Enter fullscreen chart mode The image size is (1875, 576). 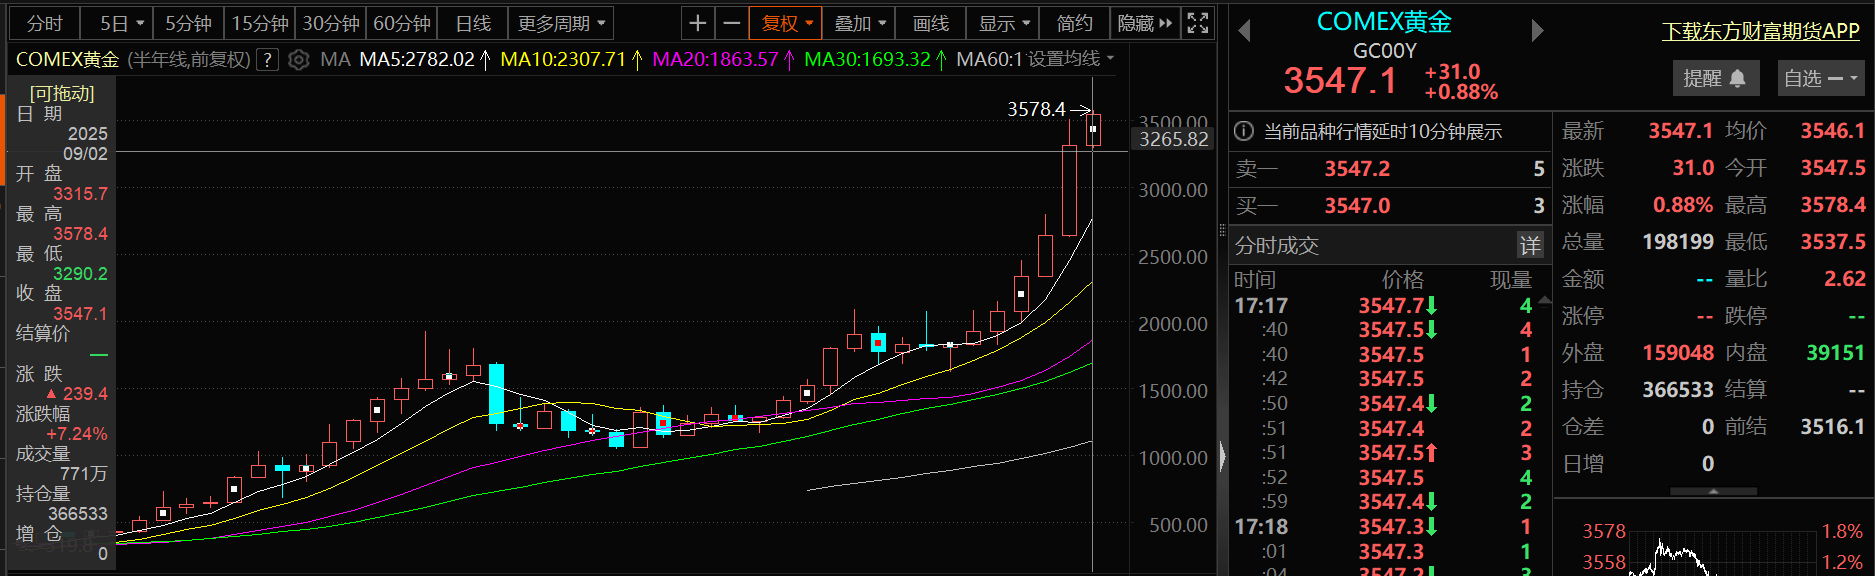click(x=1197, y=23)
